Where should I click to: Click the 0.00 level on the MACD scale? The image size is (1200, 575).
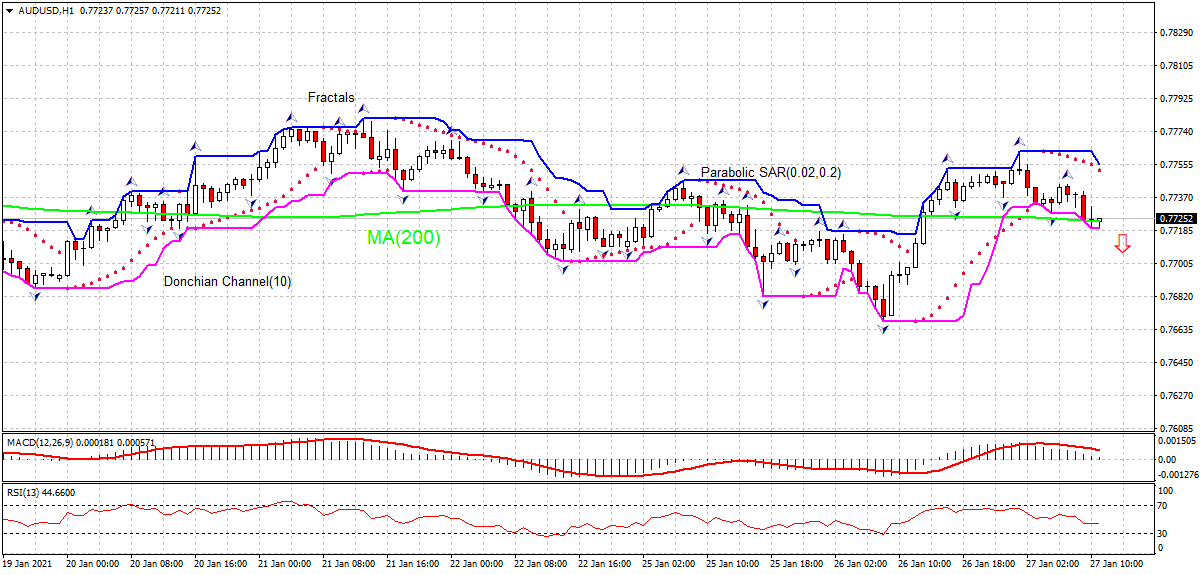(x=1166, y=459)
